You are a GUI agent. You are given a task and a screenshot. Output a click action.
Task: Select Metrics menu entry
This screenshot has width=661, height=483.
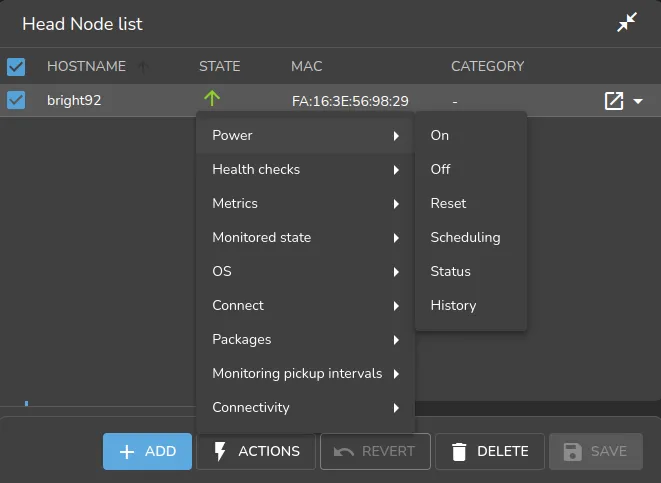pos(305,204)
